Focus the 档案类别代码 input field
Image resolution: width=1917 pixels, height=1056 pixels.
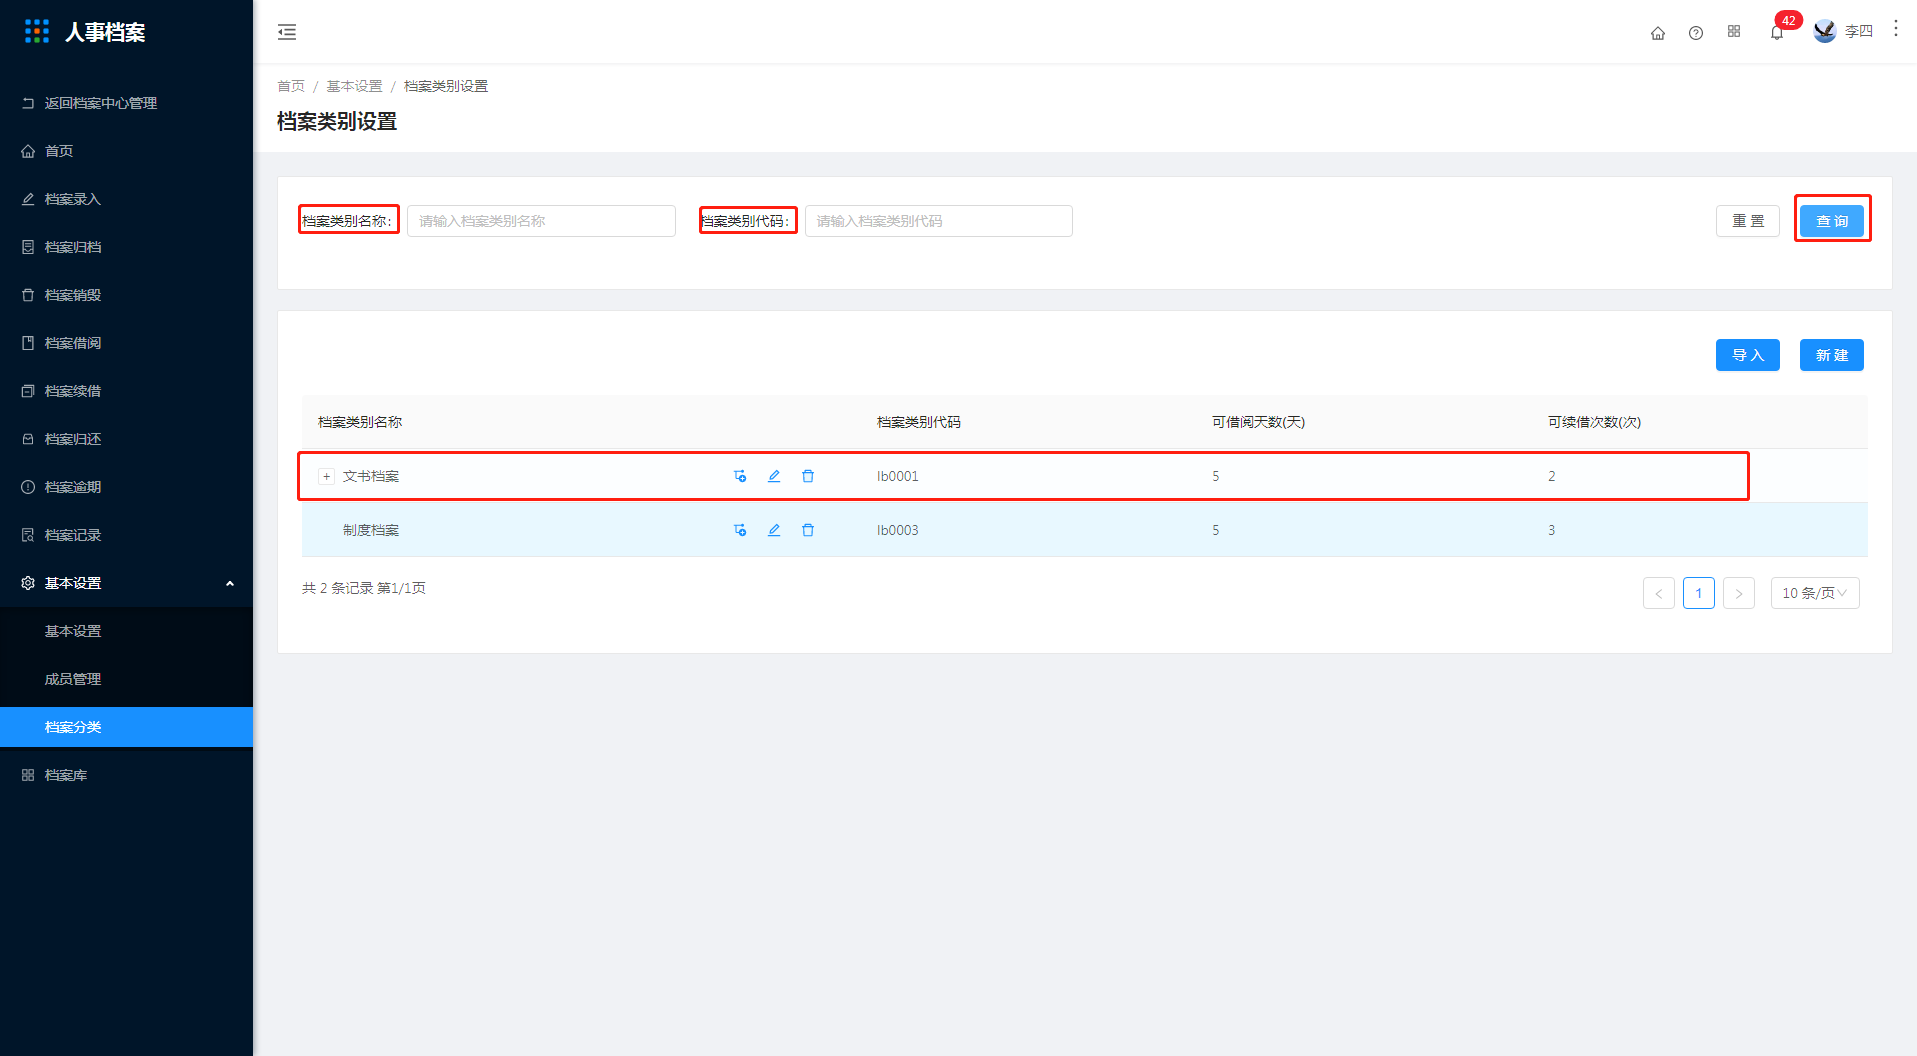pyautogui.click(x=939, y=221)
